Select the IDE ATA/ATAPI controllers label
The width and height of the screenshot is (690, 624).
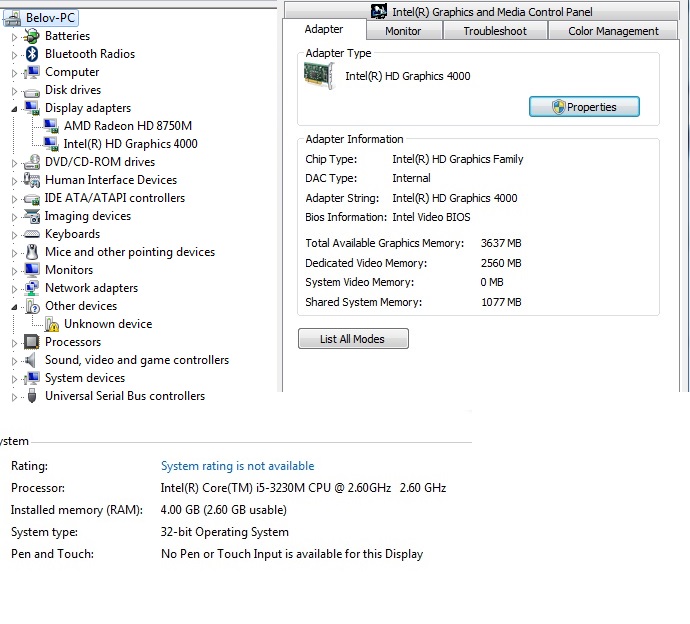(114, 198)
